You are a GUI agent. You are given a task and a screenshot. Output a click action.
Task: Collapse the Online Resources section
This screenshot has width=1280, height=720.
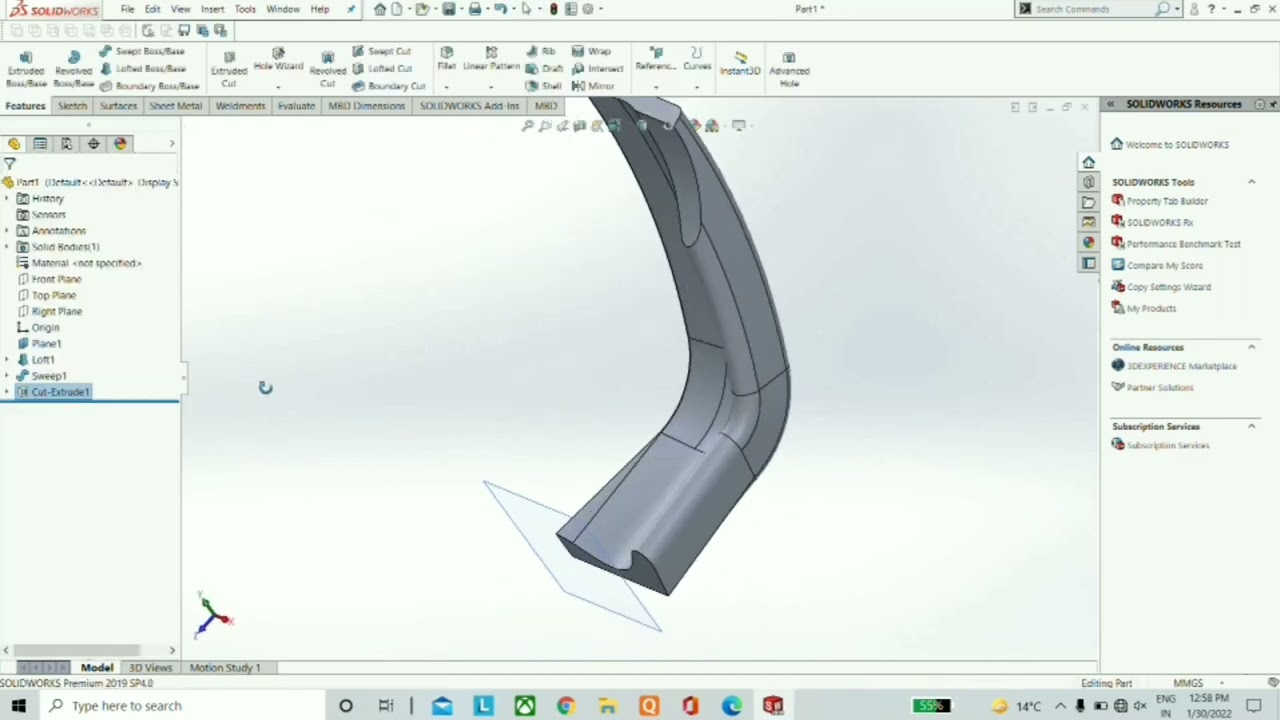[x=1251, y=347]
